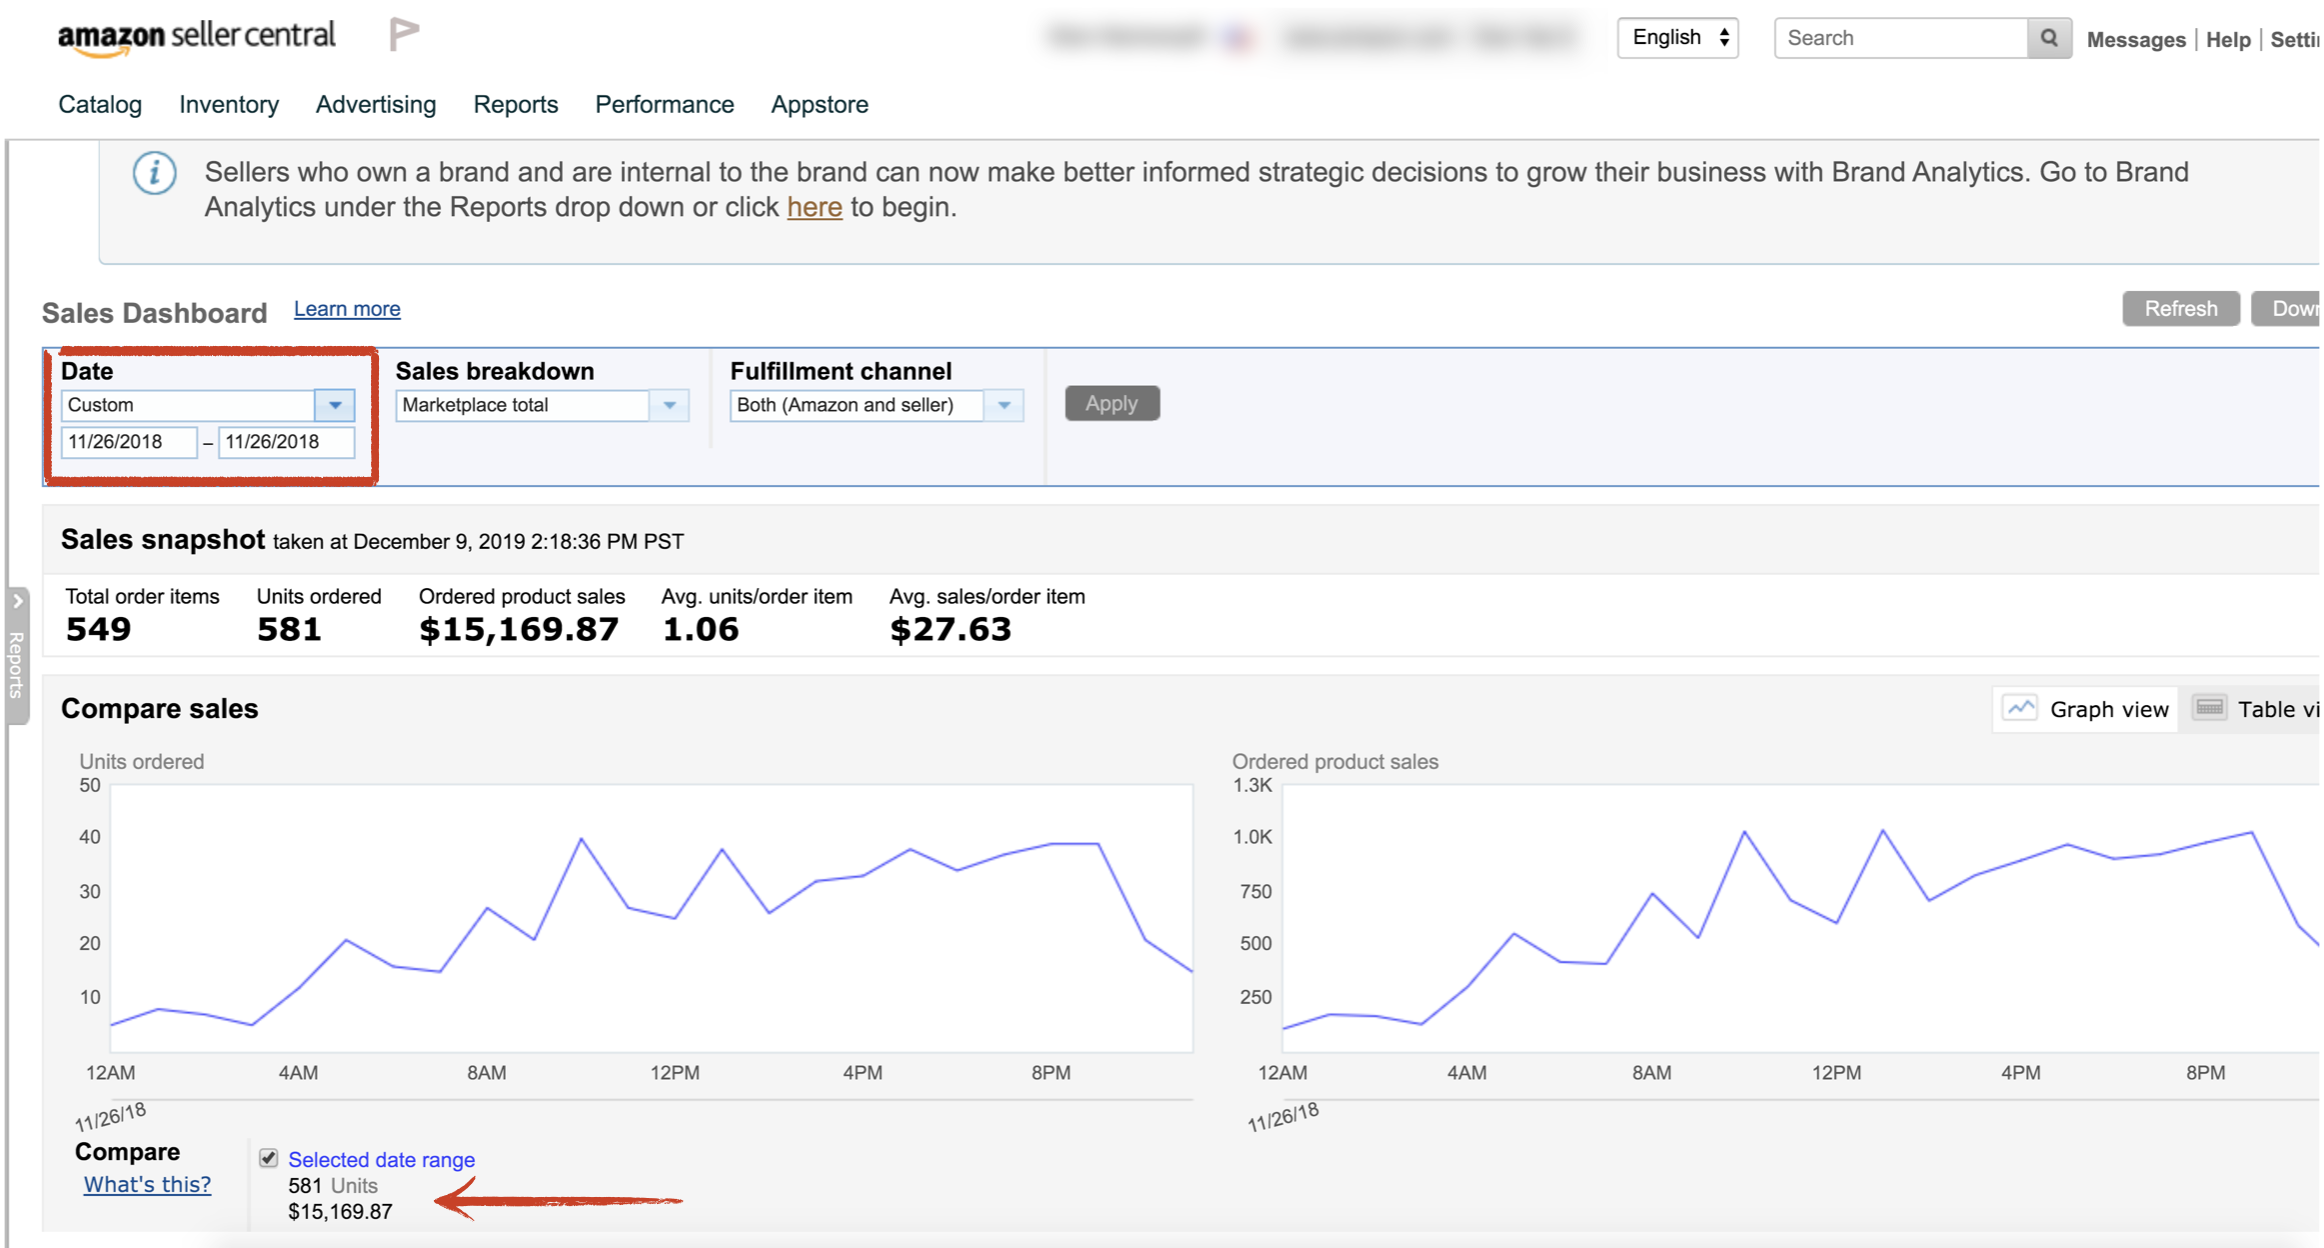Open the Advertising menu
2324x1248 pixels.
click(376, 104)
